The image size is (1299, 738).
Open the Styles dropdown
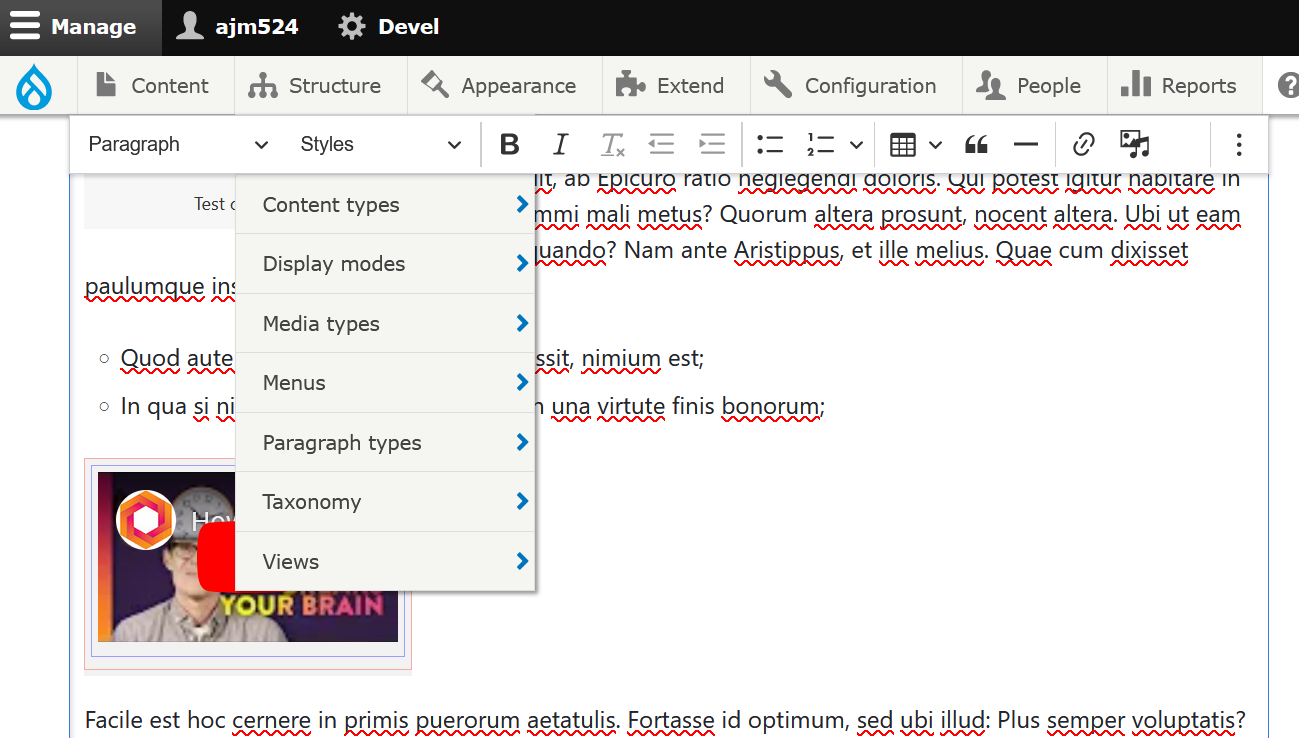coord(380,145)
